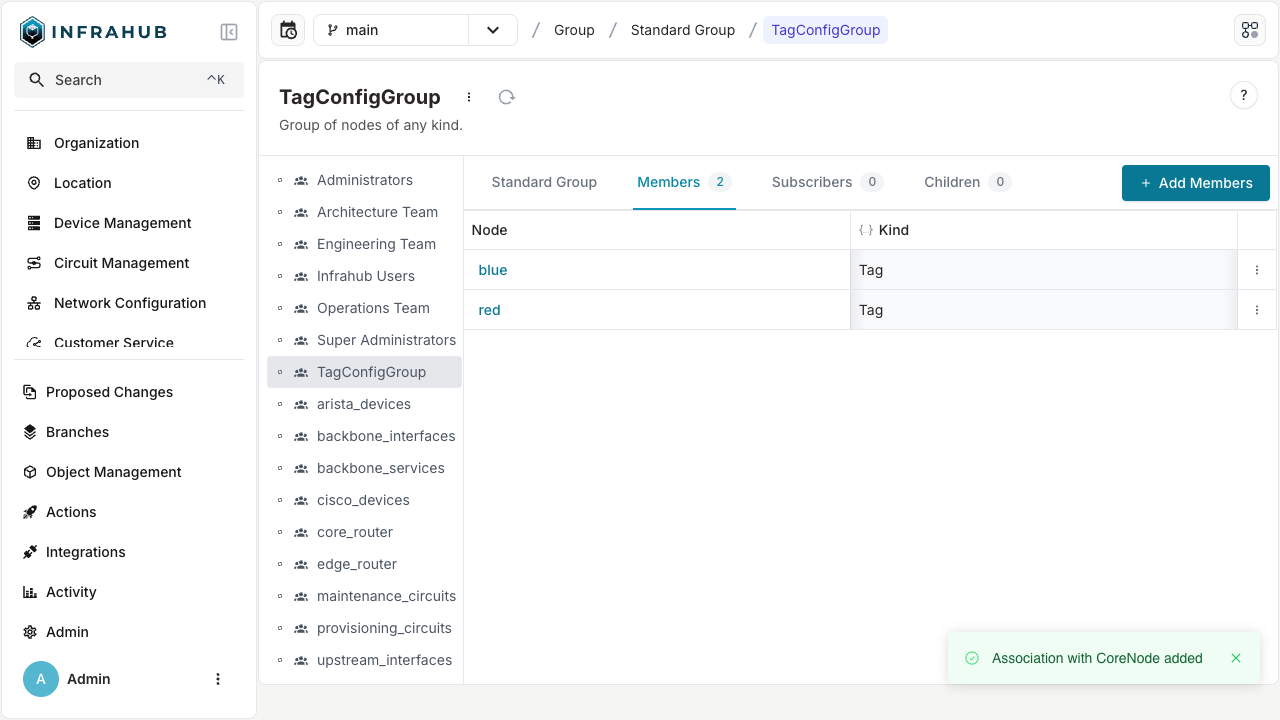Expand Device Management in the sidebar
Screen dimensions: 1280x720
click(122, 223)
